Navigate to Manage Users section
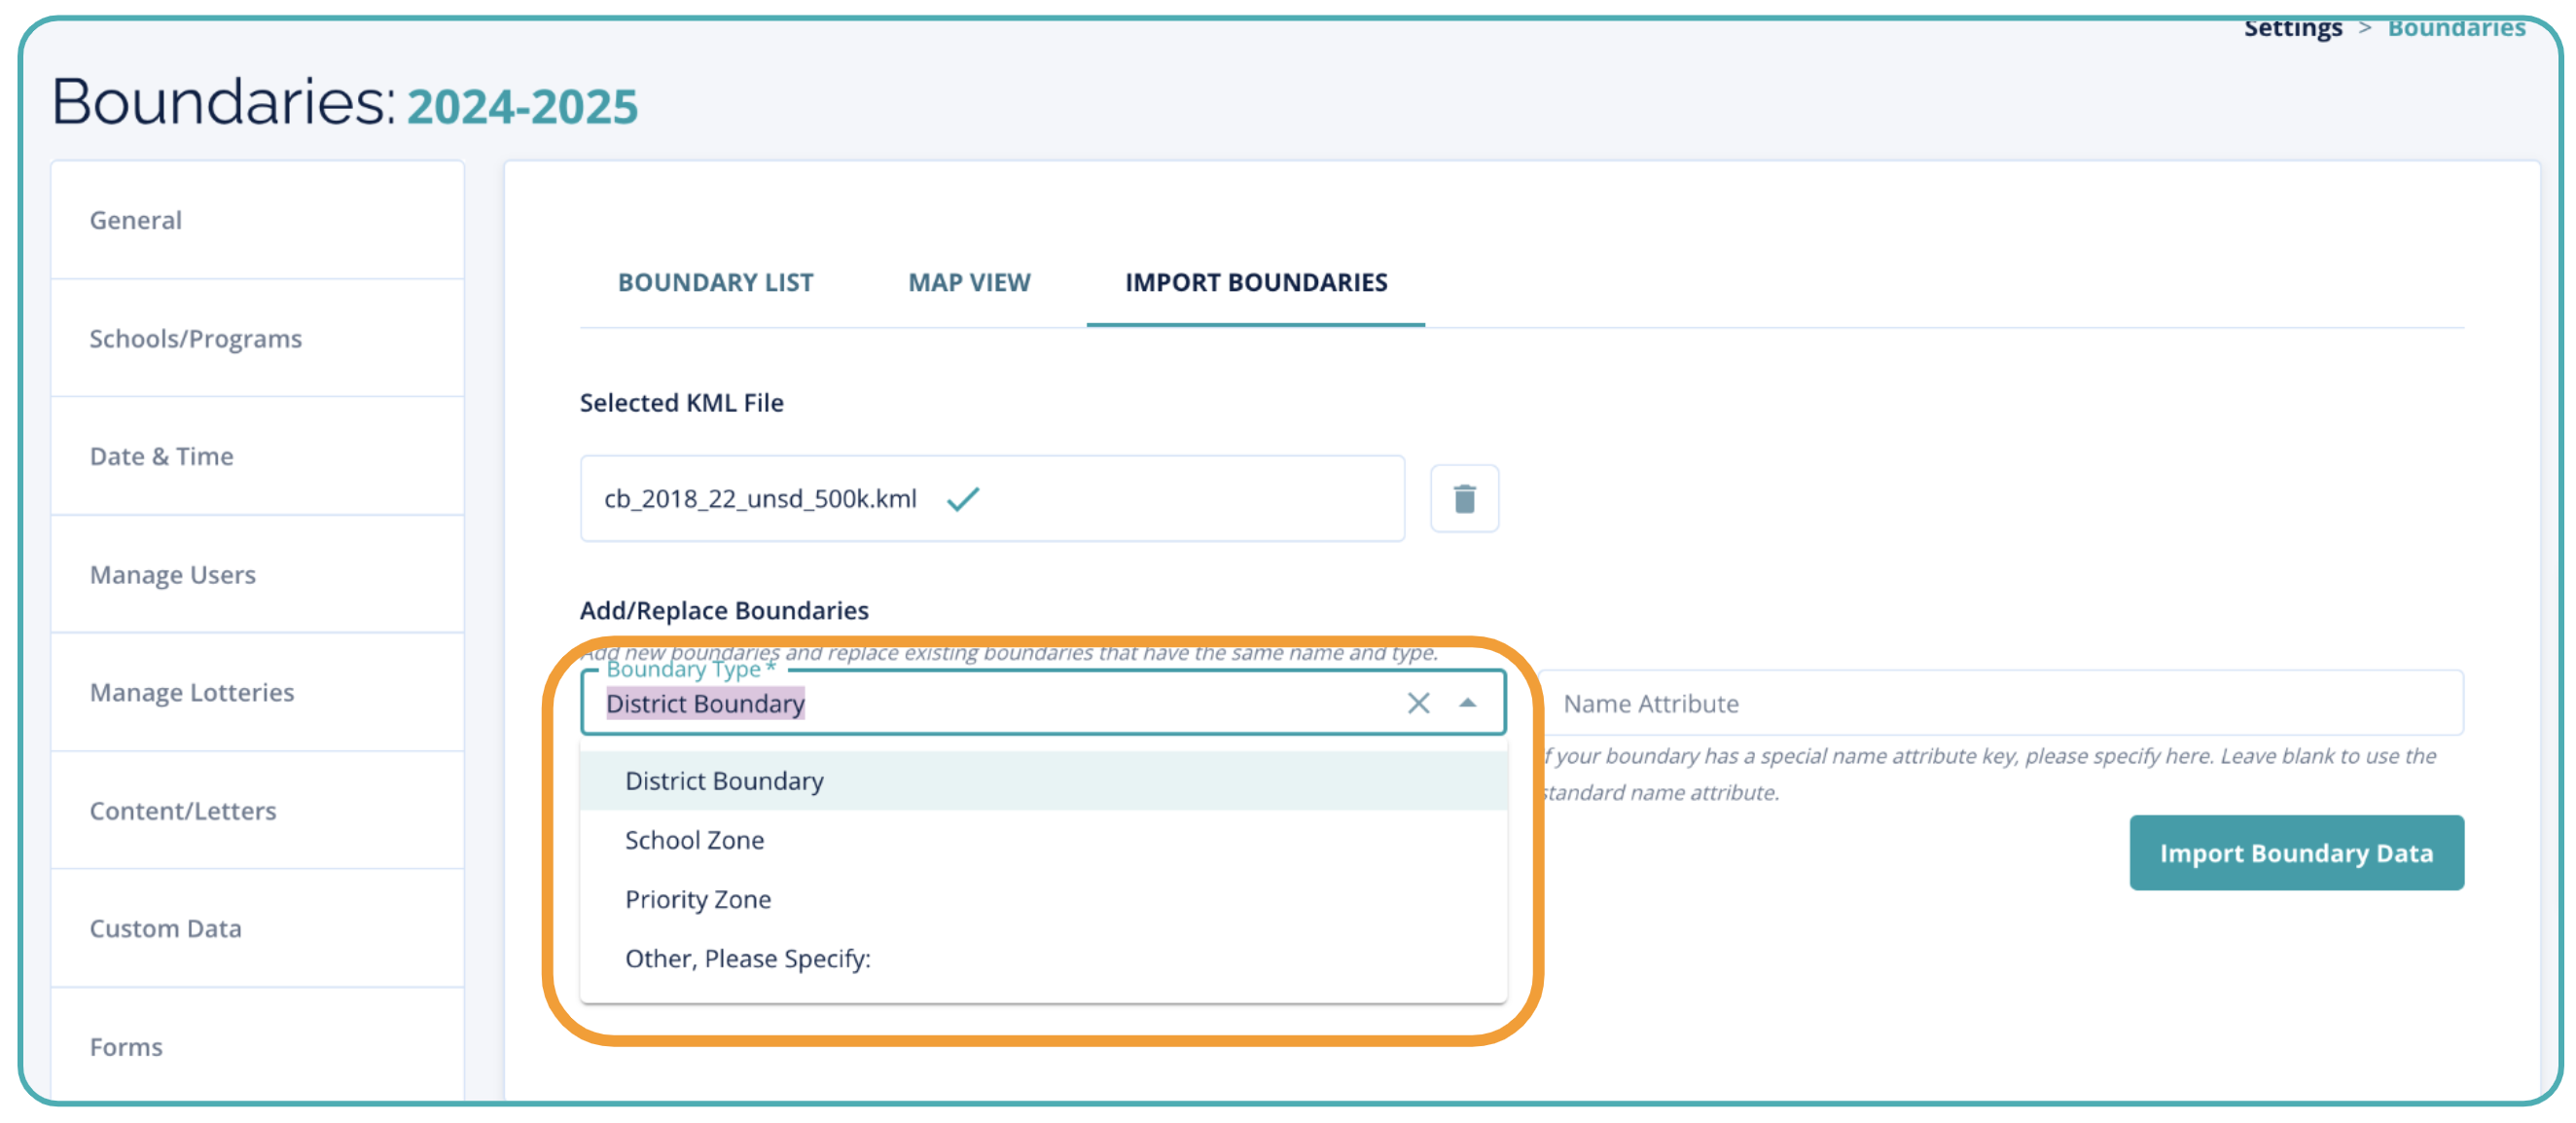The image size is (2576, 1123). (172, 574)
